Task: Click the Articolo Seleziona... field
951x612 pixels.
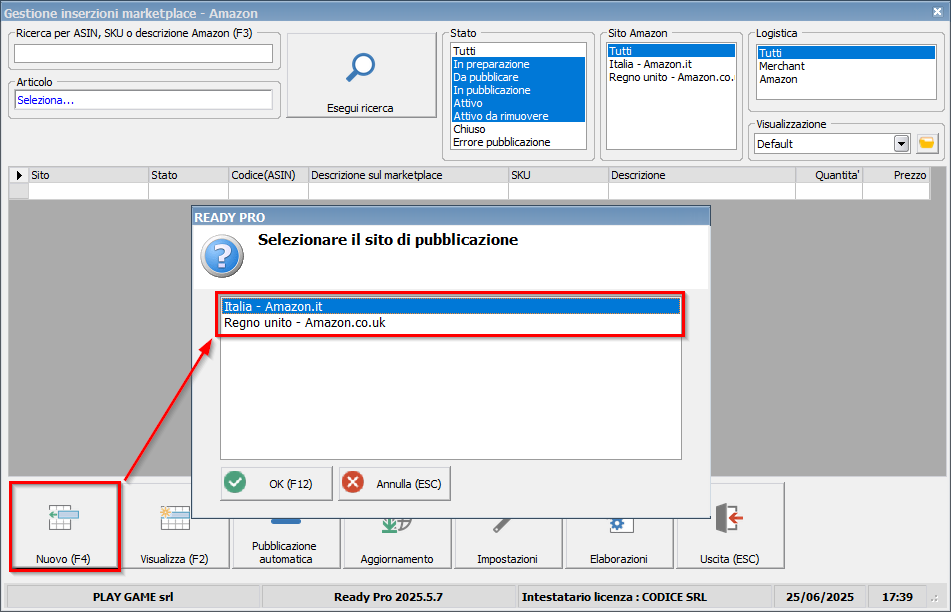Action: (143, 100)
